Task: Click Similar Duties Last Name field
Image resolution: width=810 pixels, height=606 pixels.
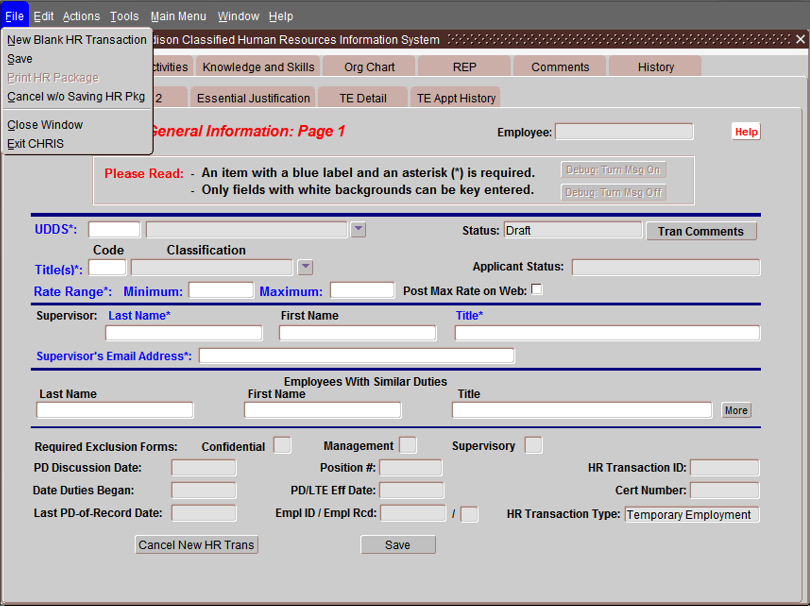Action: 115,410
